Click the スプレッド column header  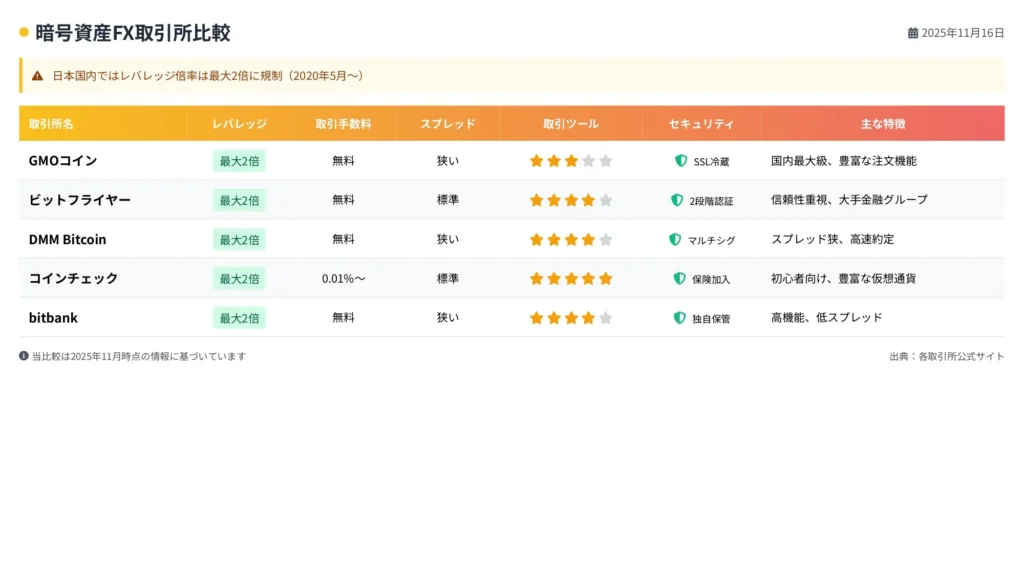pyautogui.click(x=447, y=124)
